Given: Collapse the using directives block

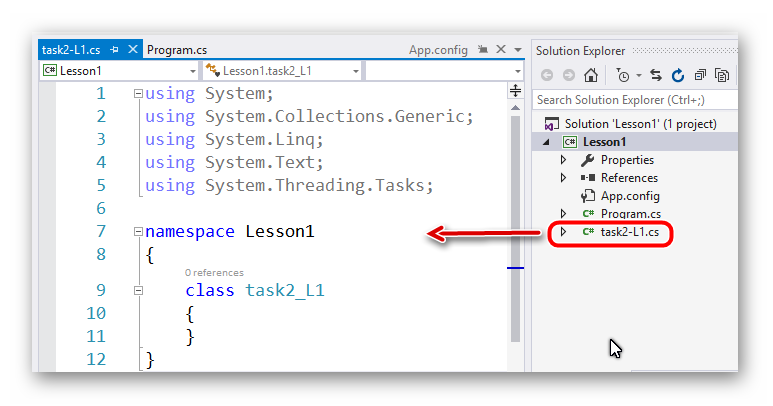Looking at the screenshot, I should click(138, 94).
